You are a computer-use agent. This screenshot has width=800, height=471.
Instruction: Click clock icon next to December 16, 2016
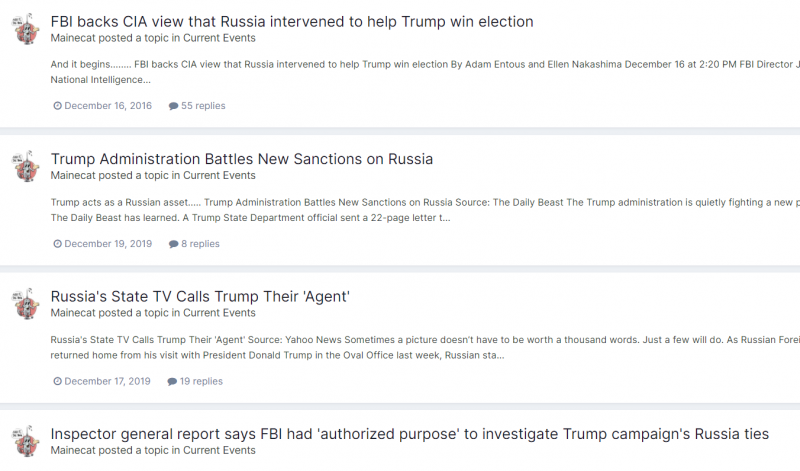point(58,106)
